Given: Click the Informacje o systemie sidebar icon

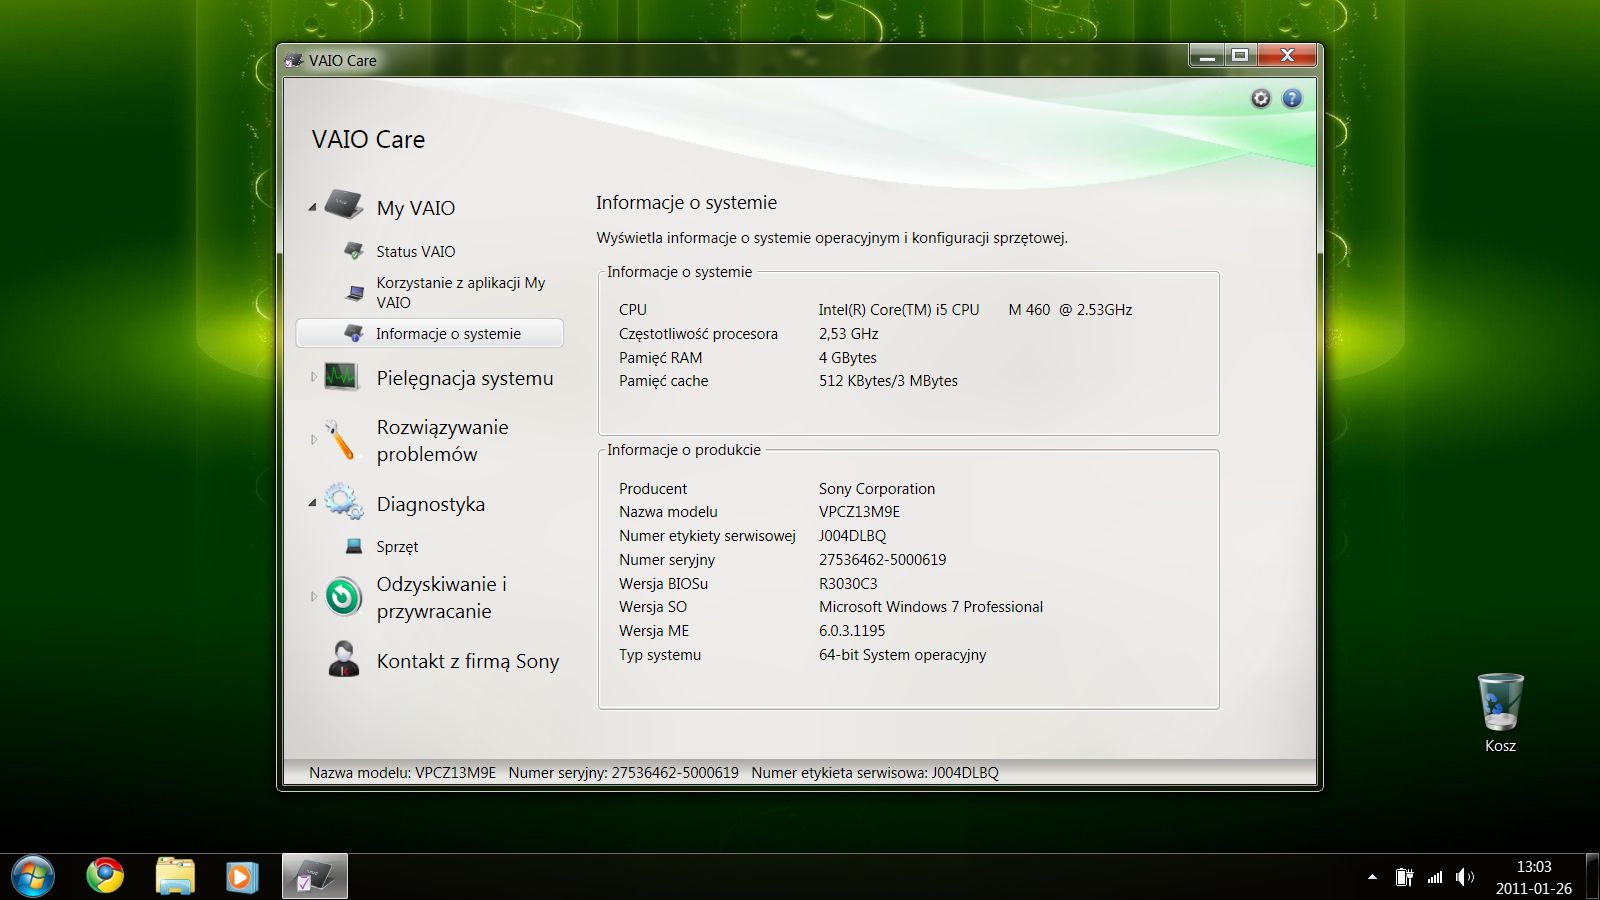Looking at the screenshot, I should click(353, 333).
